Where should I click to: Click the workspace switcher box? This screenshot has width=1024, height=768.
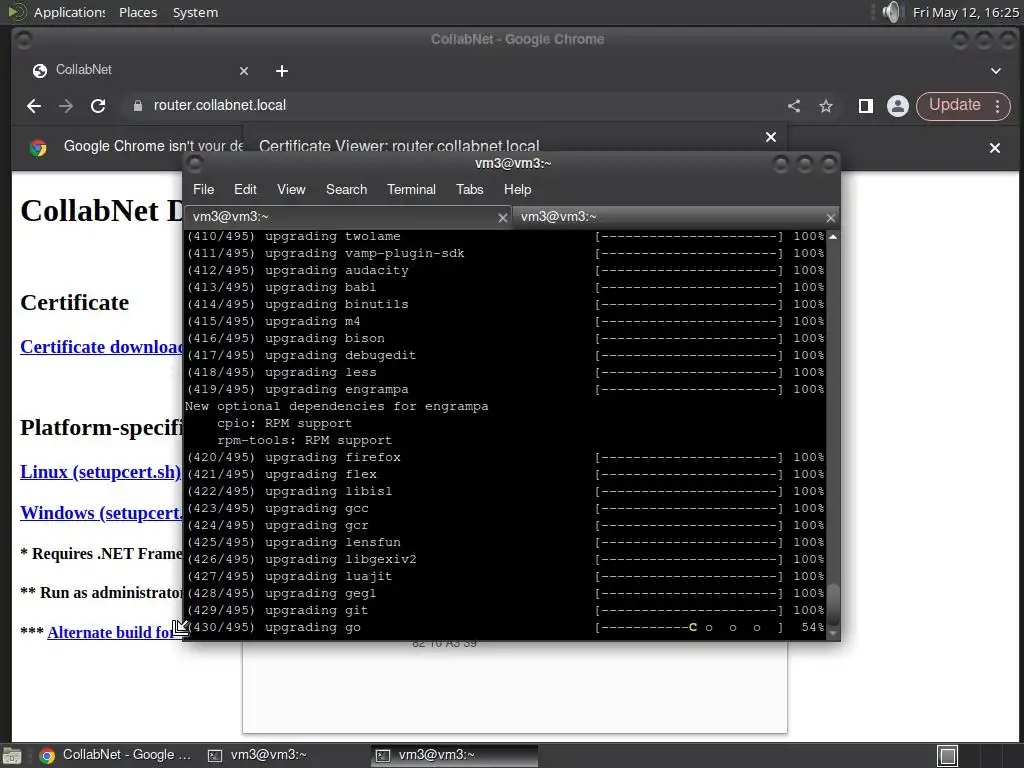pos(948,756)
